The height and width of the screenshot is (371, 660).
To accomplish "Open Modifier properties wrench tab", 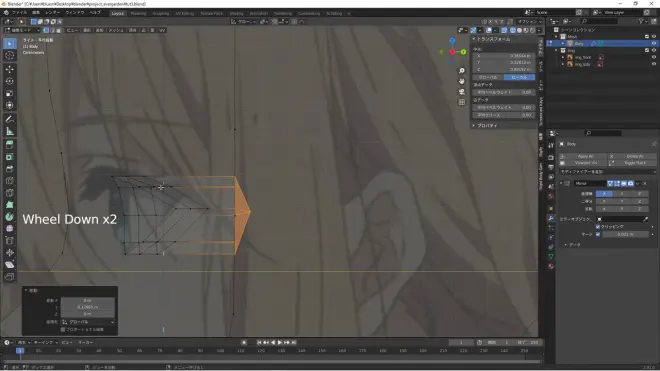I will (551, 218).
